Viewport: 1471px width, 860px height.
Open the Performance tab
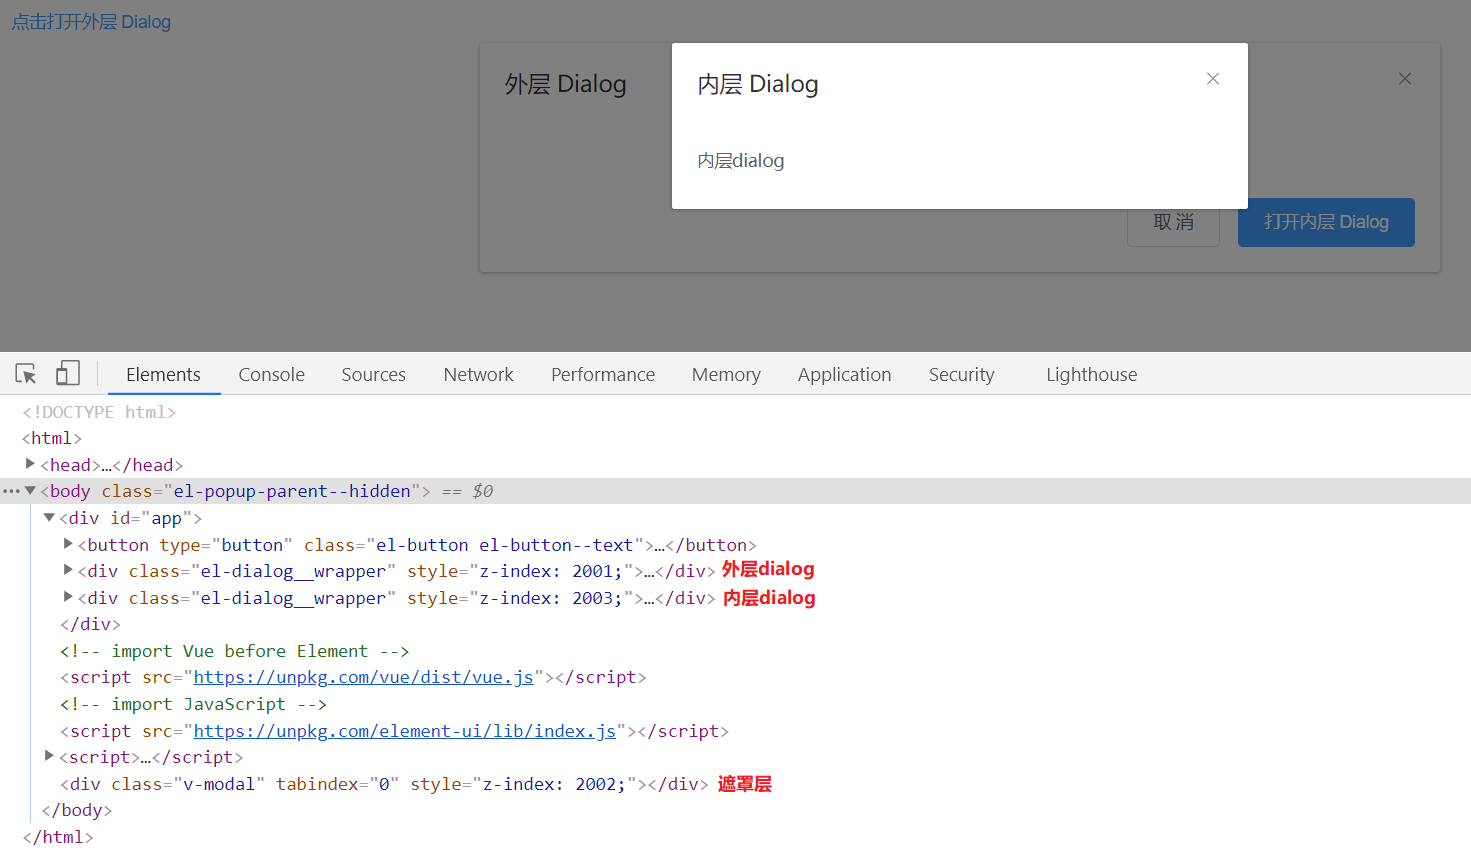coord(602,374)
